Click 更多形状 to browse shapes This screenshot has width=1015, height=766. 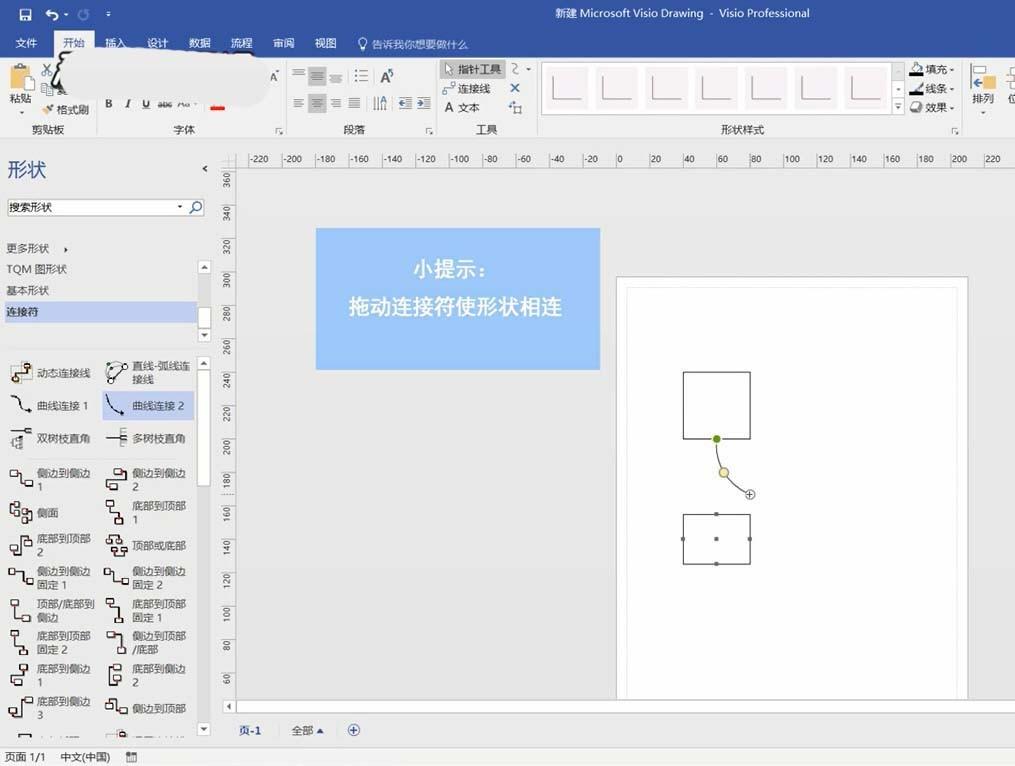pyautogui.click(x=29, y=247)
